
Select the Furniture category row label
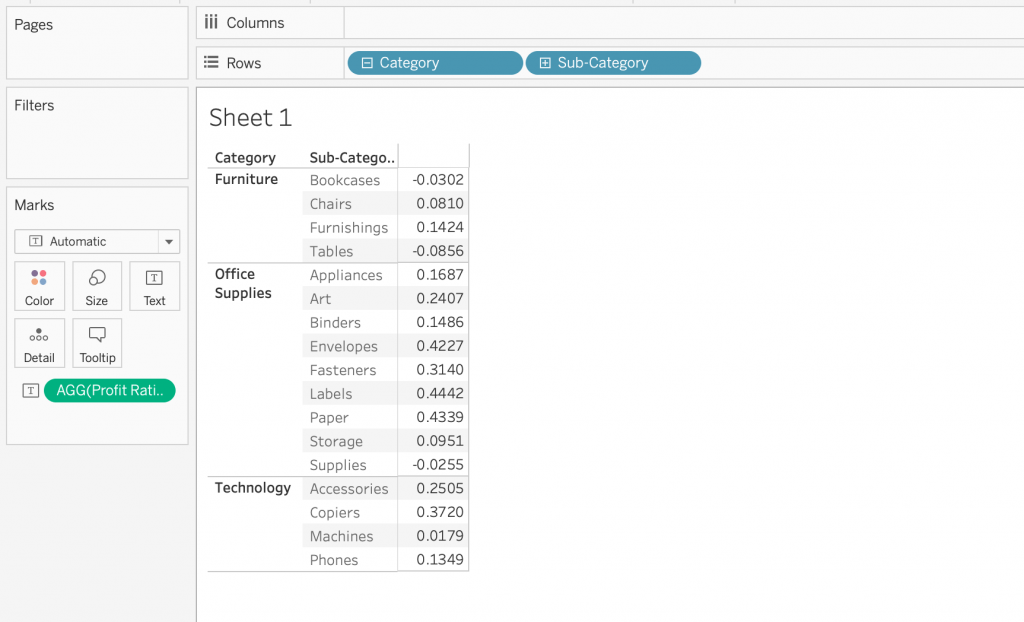click(x=246, y=180)
